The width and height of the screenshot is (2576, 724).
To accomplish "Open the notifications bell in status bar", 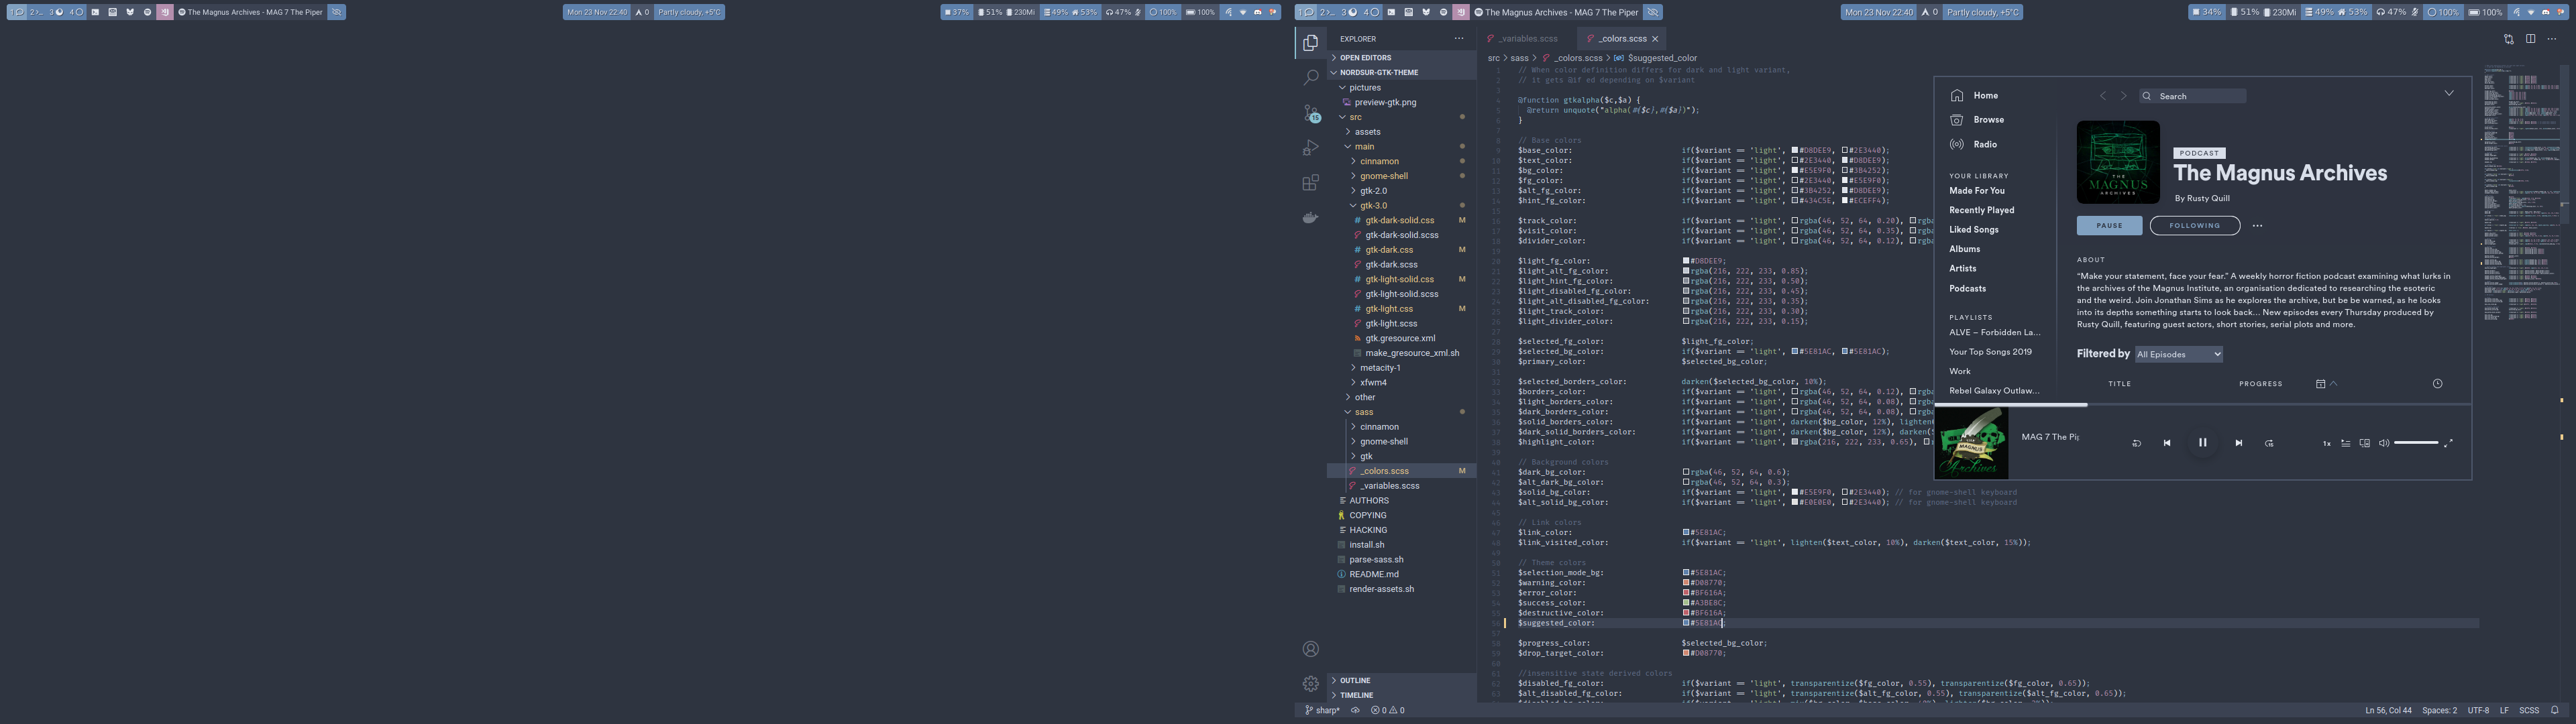I will (x=2555, y=711).
